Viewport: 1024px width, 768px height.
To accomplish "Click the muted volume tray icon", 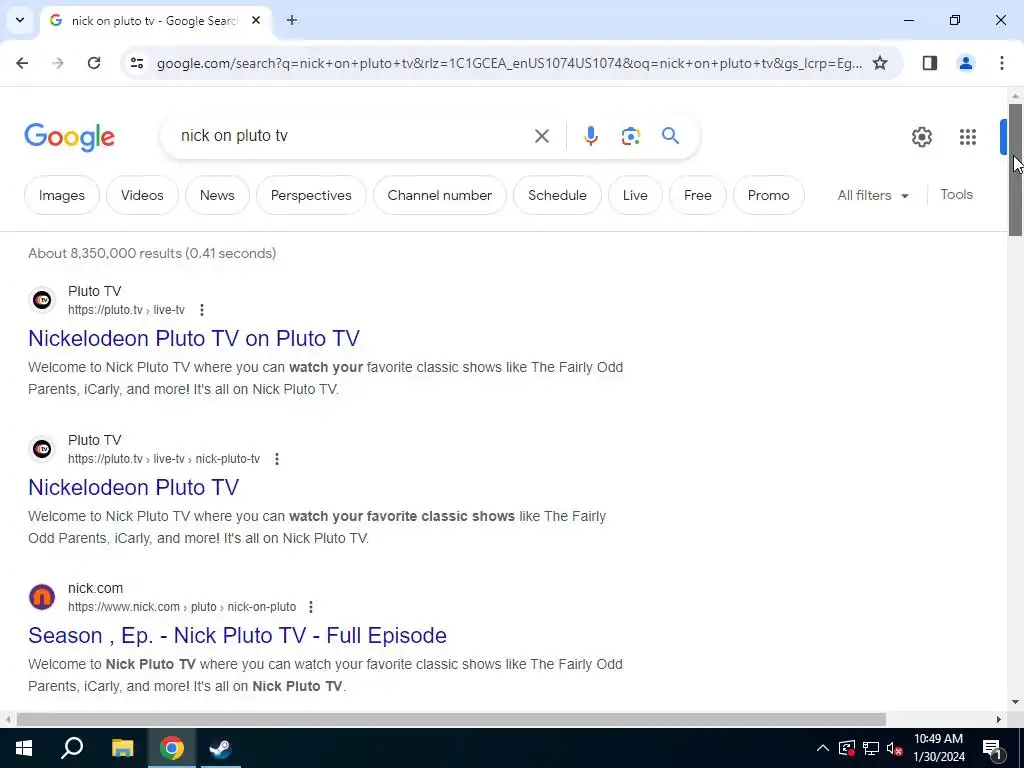I will click(894, 748).
